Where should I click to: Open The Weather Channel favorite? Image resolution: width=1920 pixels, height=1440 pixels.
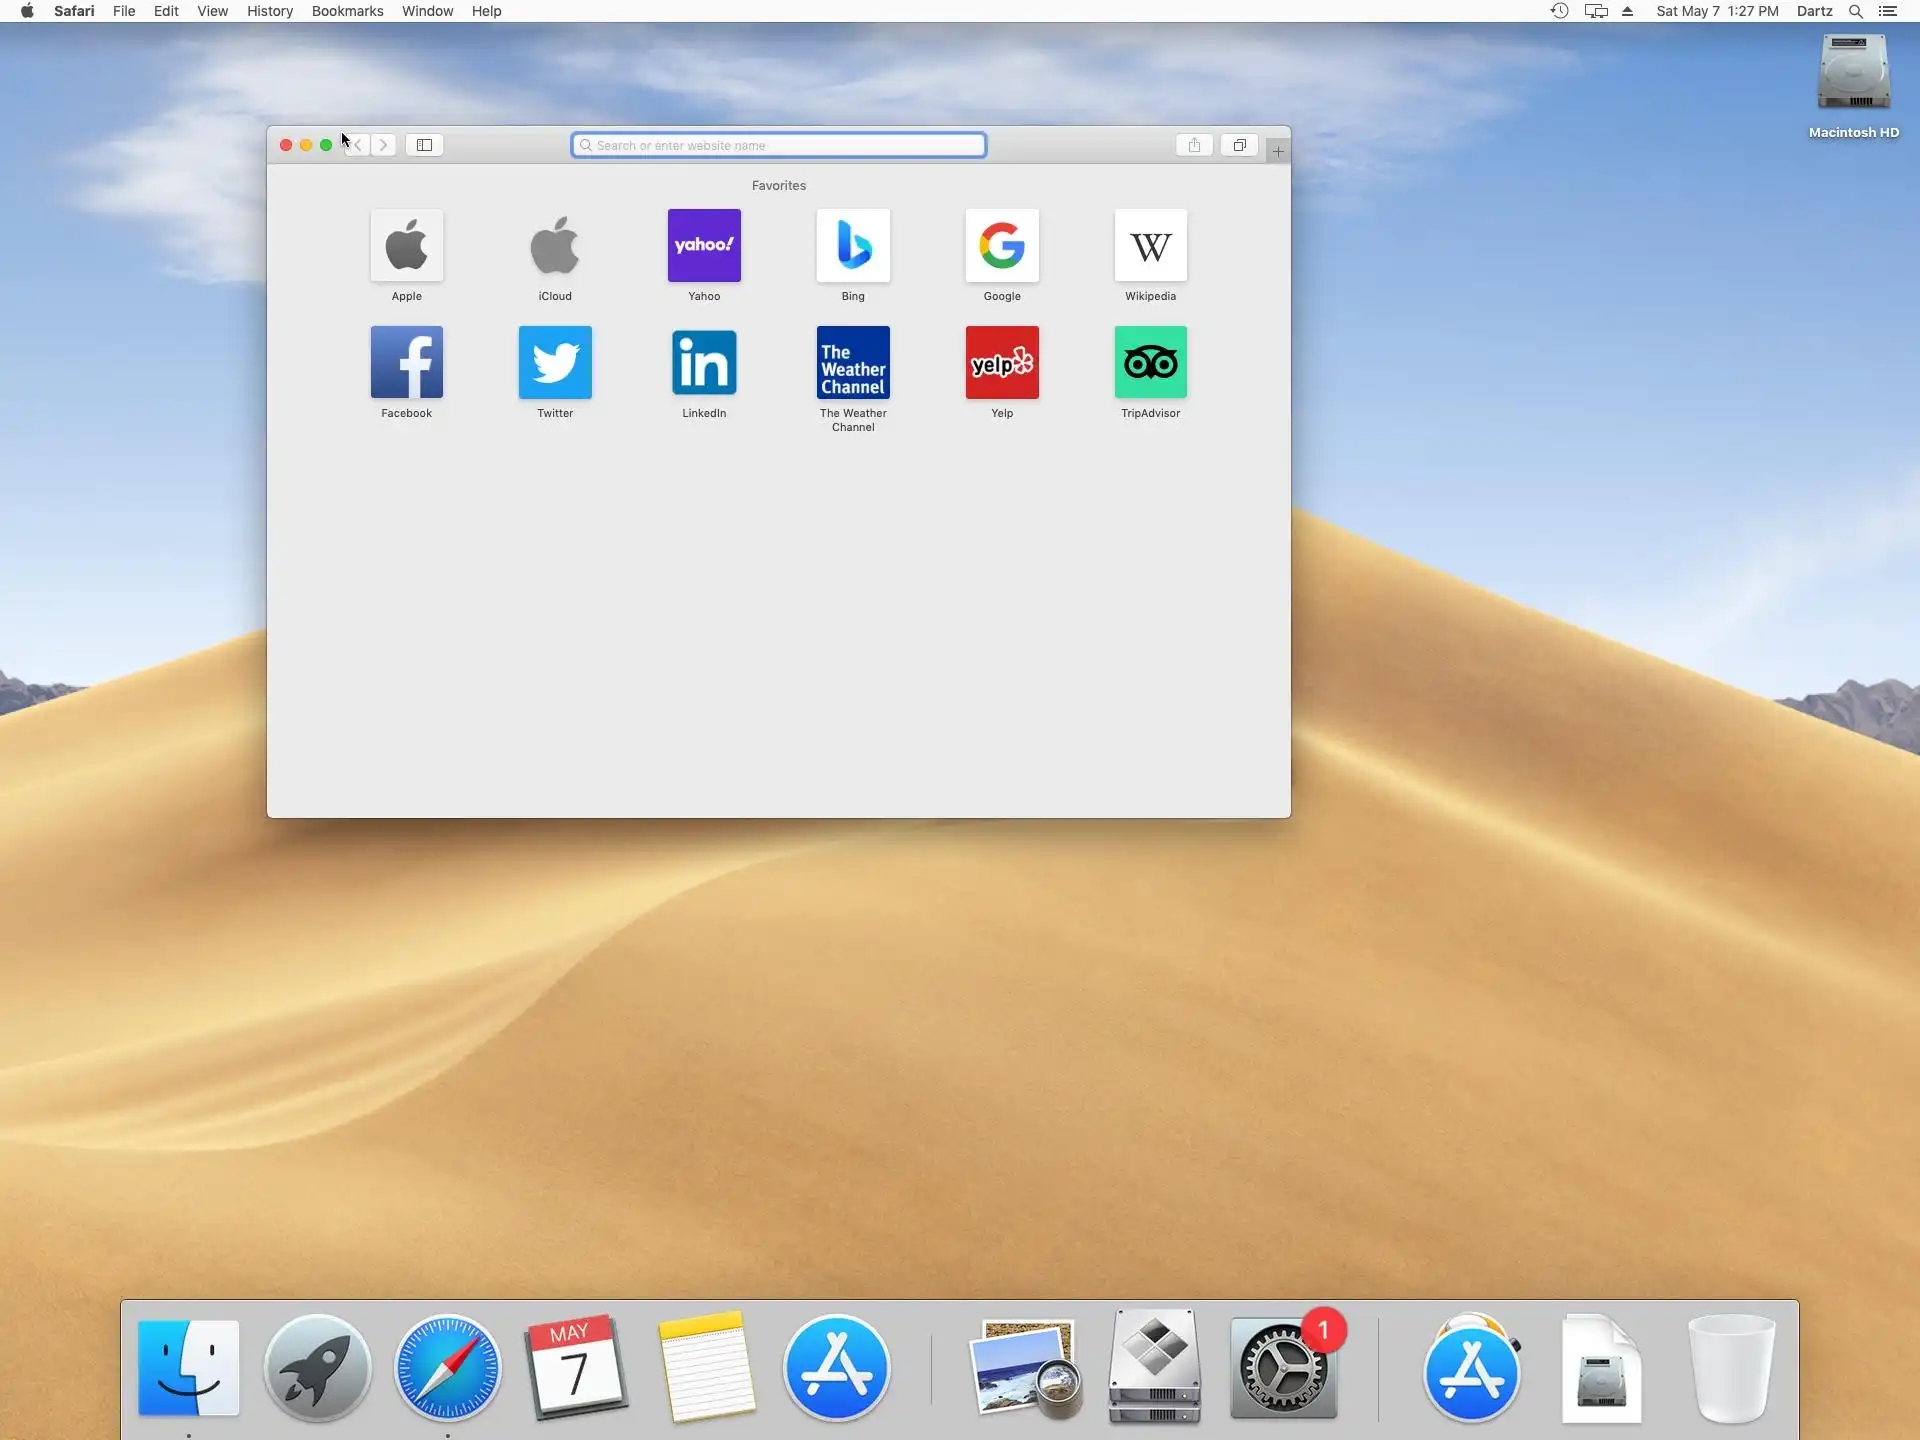point(853,363)
